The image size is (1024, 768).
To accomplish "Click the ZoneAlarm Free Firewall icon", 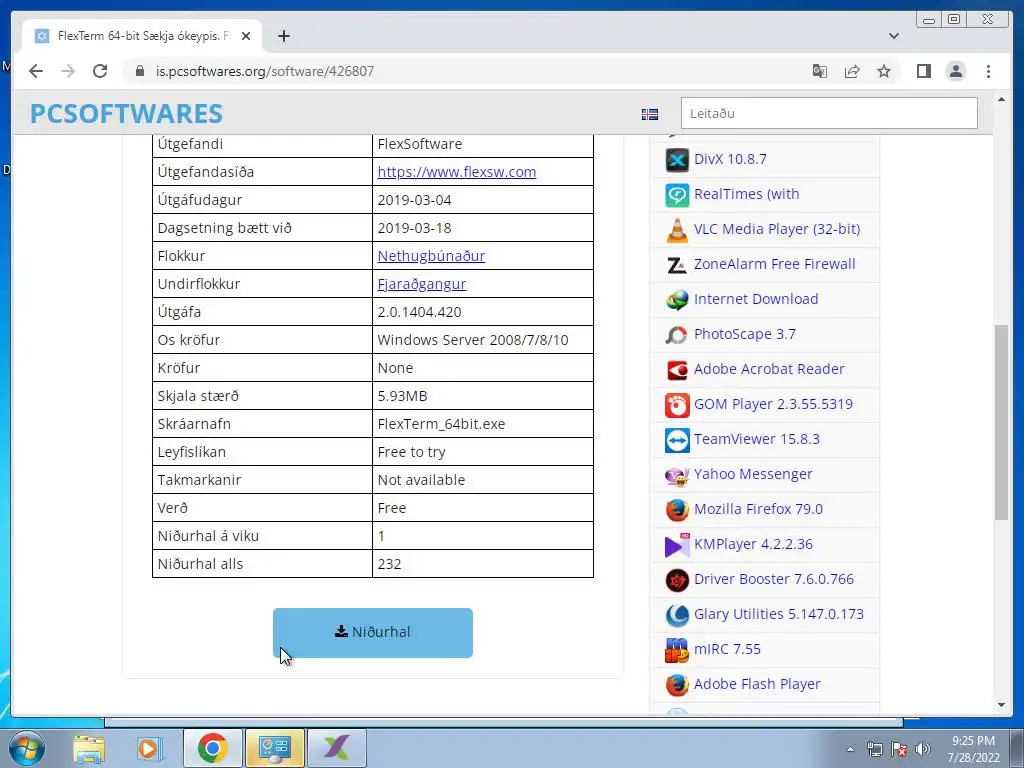I will pos(677,264).
